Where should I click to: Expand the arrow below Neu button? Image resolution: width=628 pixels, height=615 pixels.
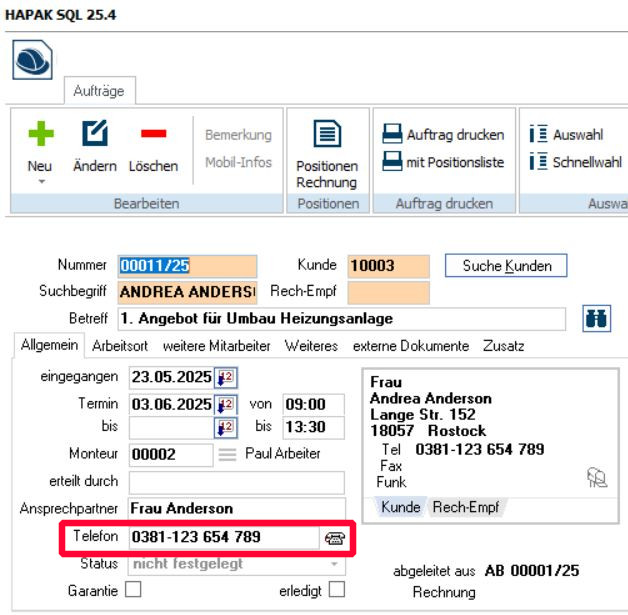tap(39, 182)
